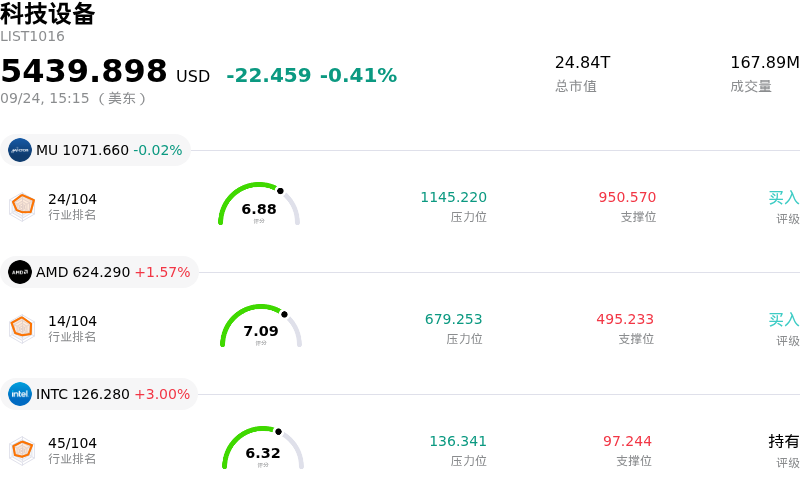800x488 pixels.
Task: Select the 24/104 industry ranking text
Action: 72,199
